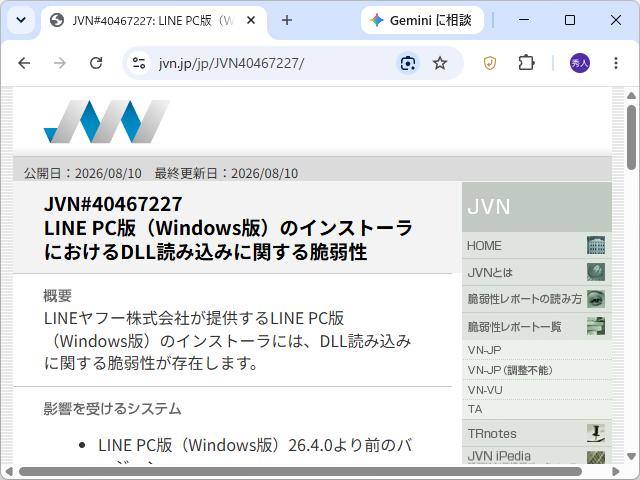Open a new tab with plus button
The height and width of the screenshot is (480, 640).
pyautogui.click(x=287, y=20)
